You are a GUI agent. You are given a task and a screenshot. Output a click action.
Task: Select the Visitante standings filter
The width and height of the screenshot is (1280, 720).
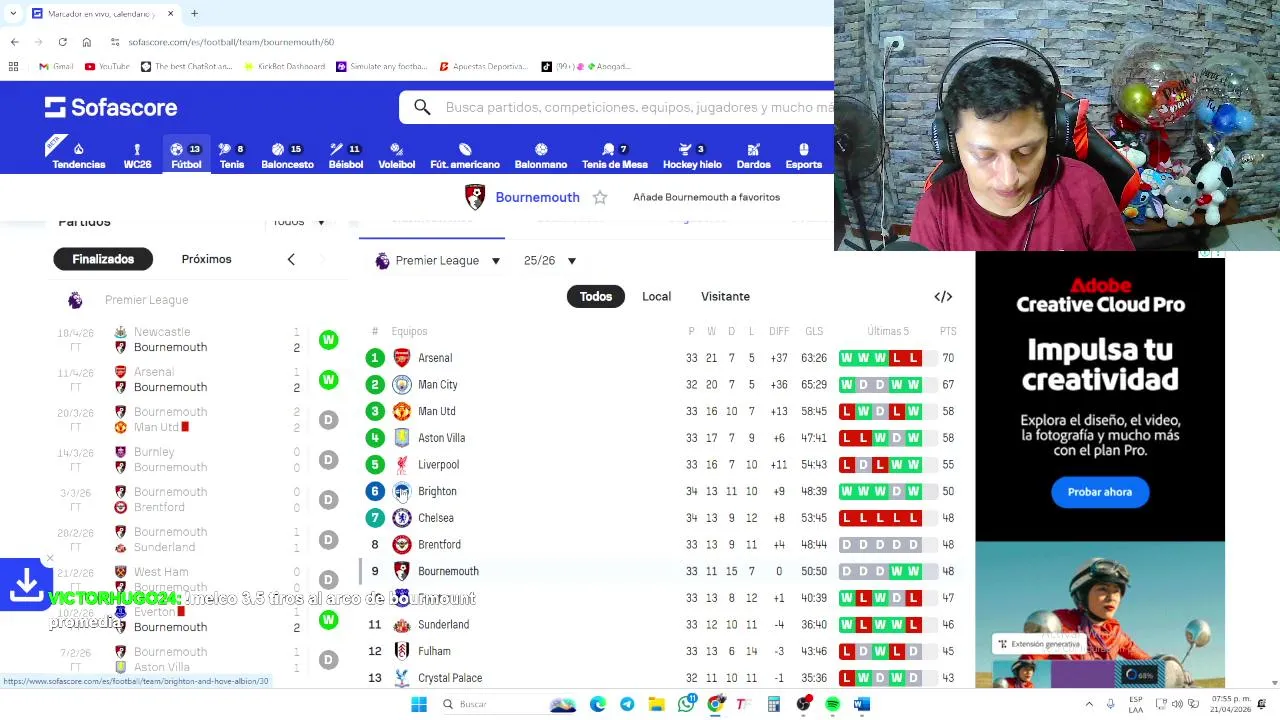pos(725,296)
